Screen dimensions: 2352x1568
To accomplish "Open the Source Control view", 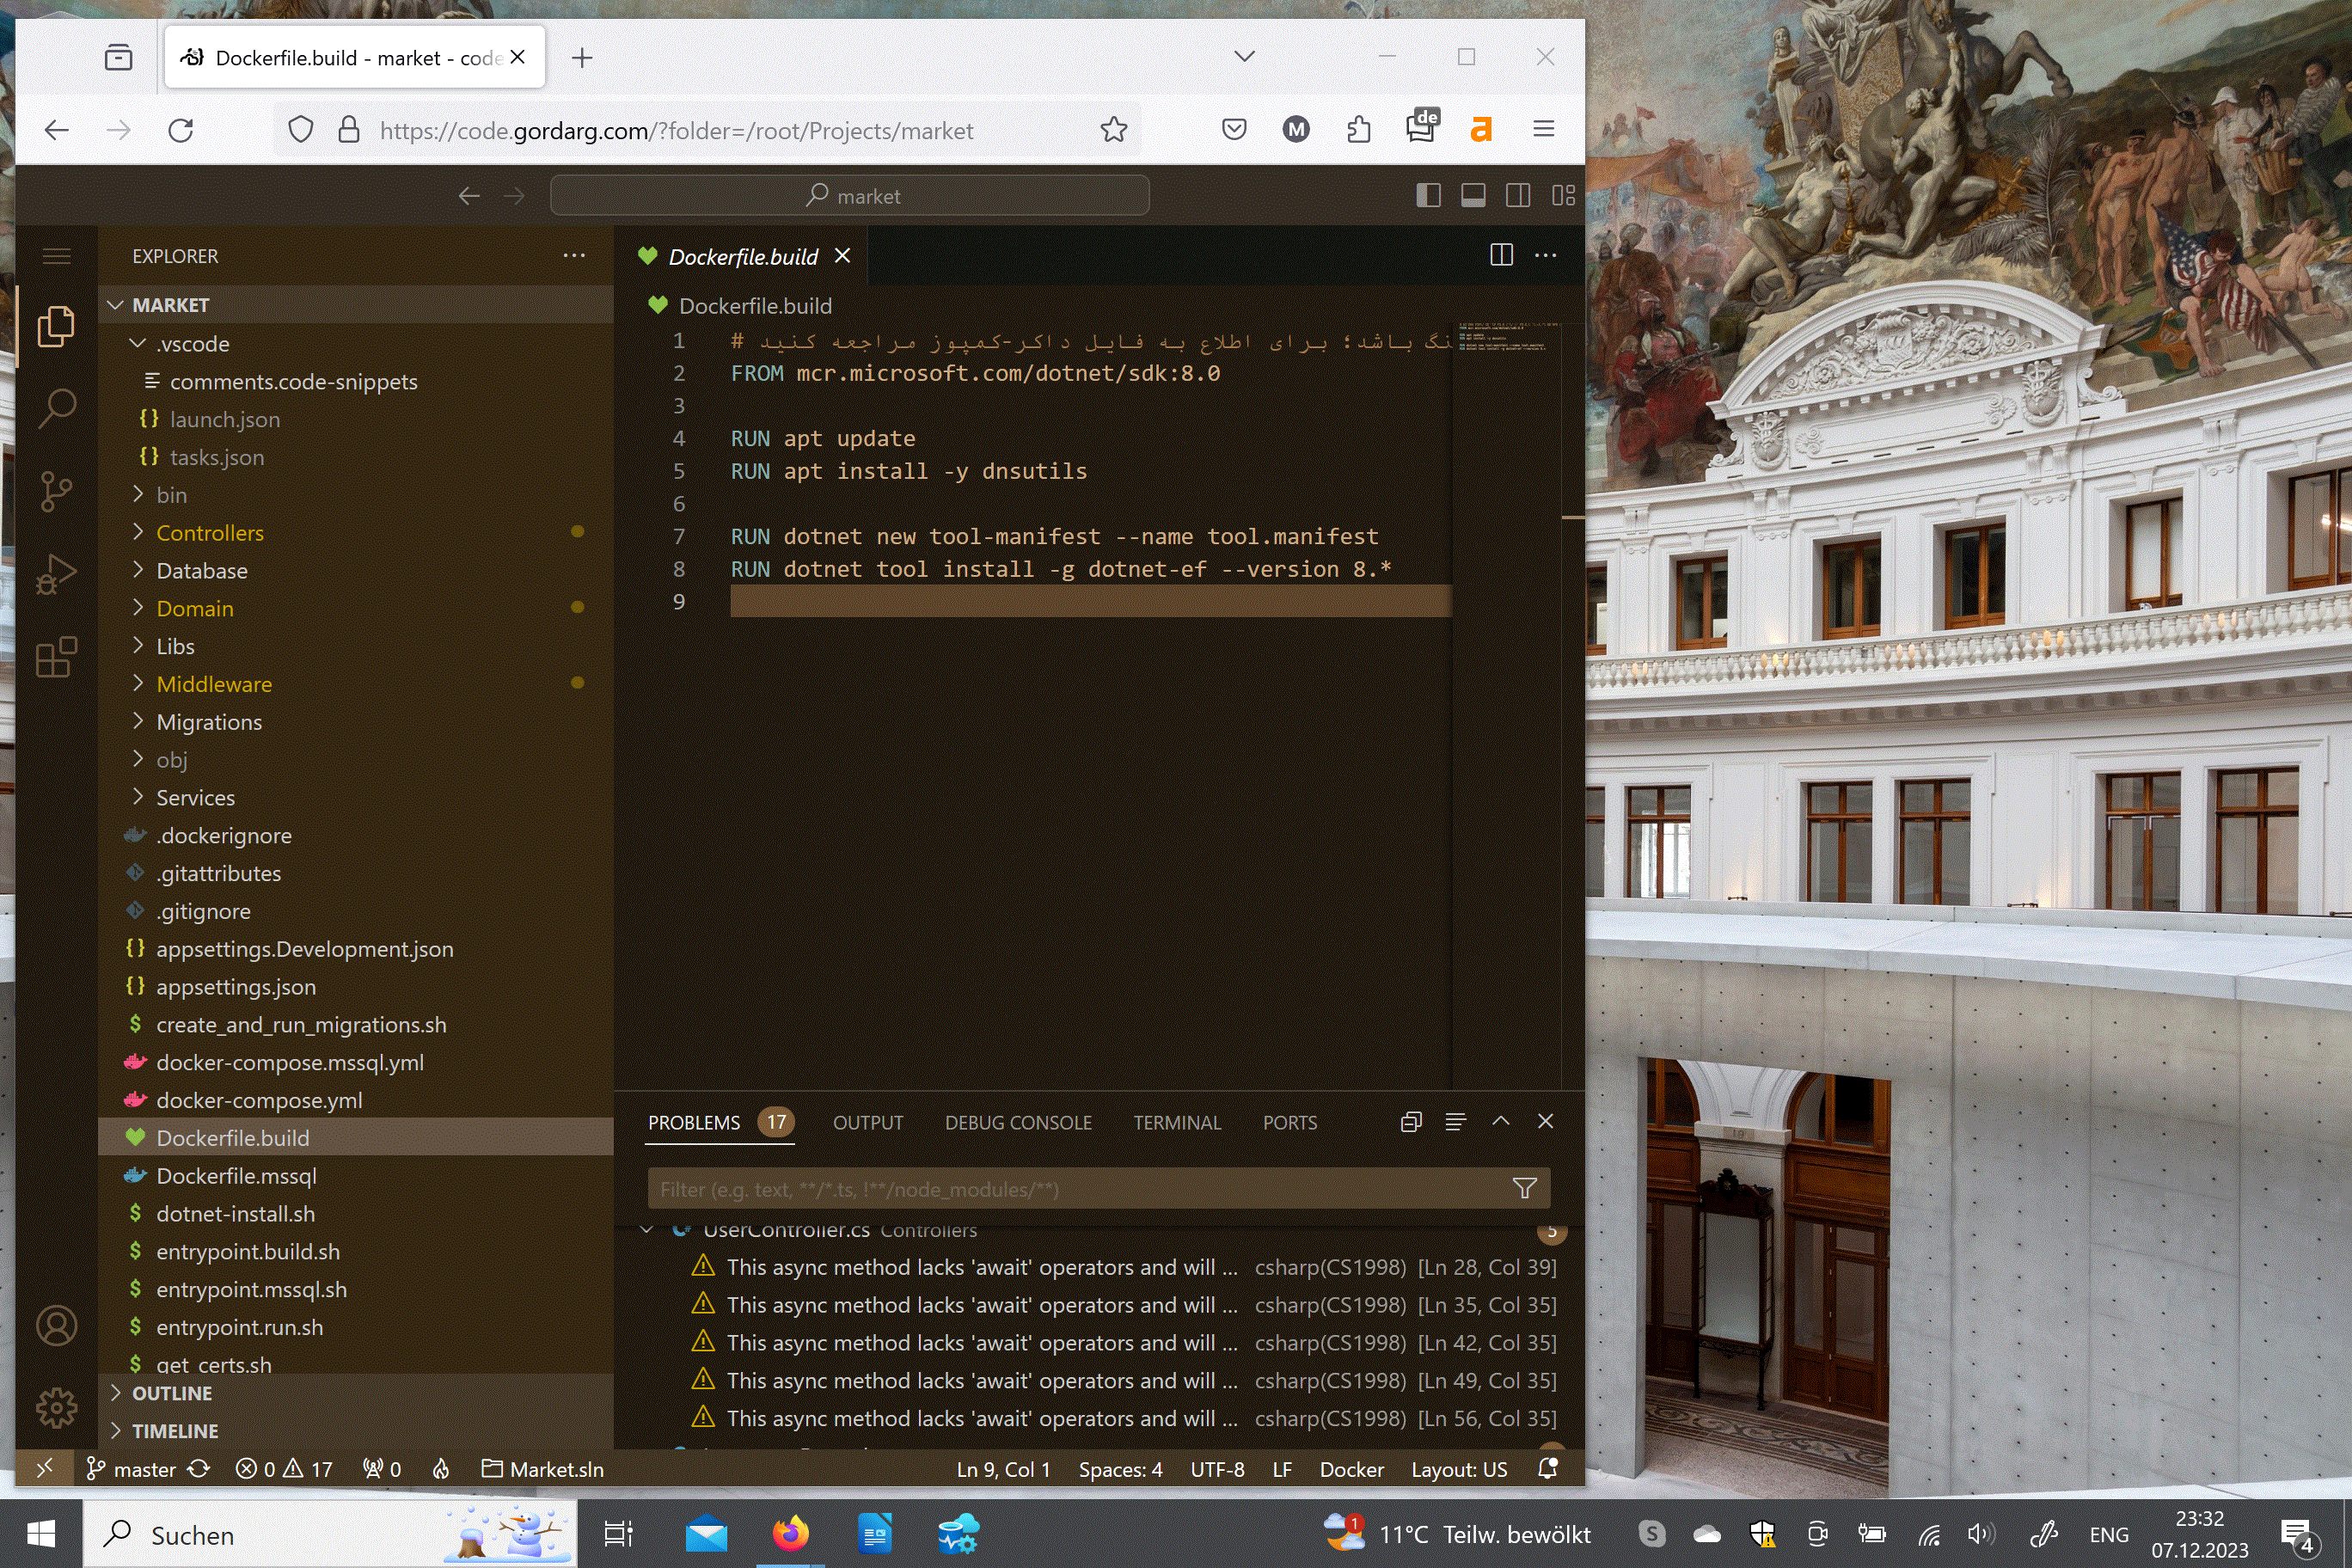I will coord(57,490).
